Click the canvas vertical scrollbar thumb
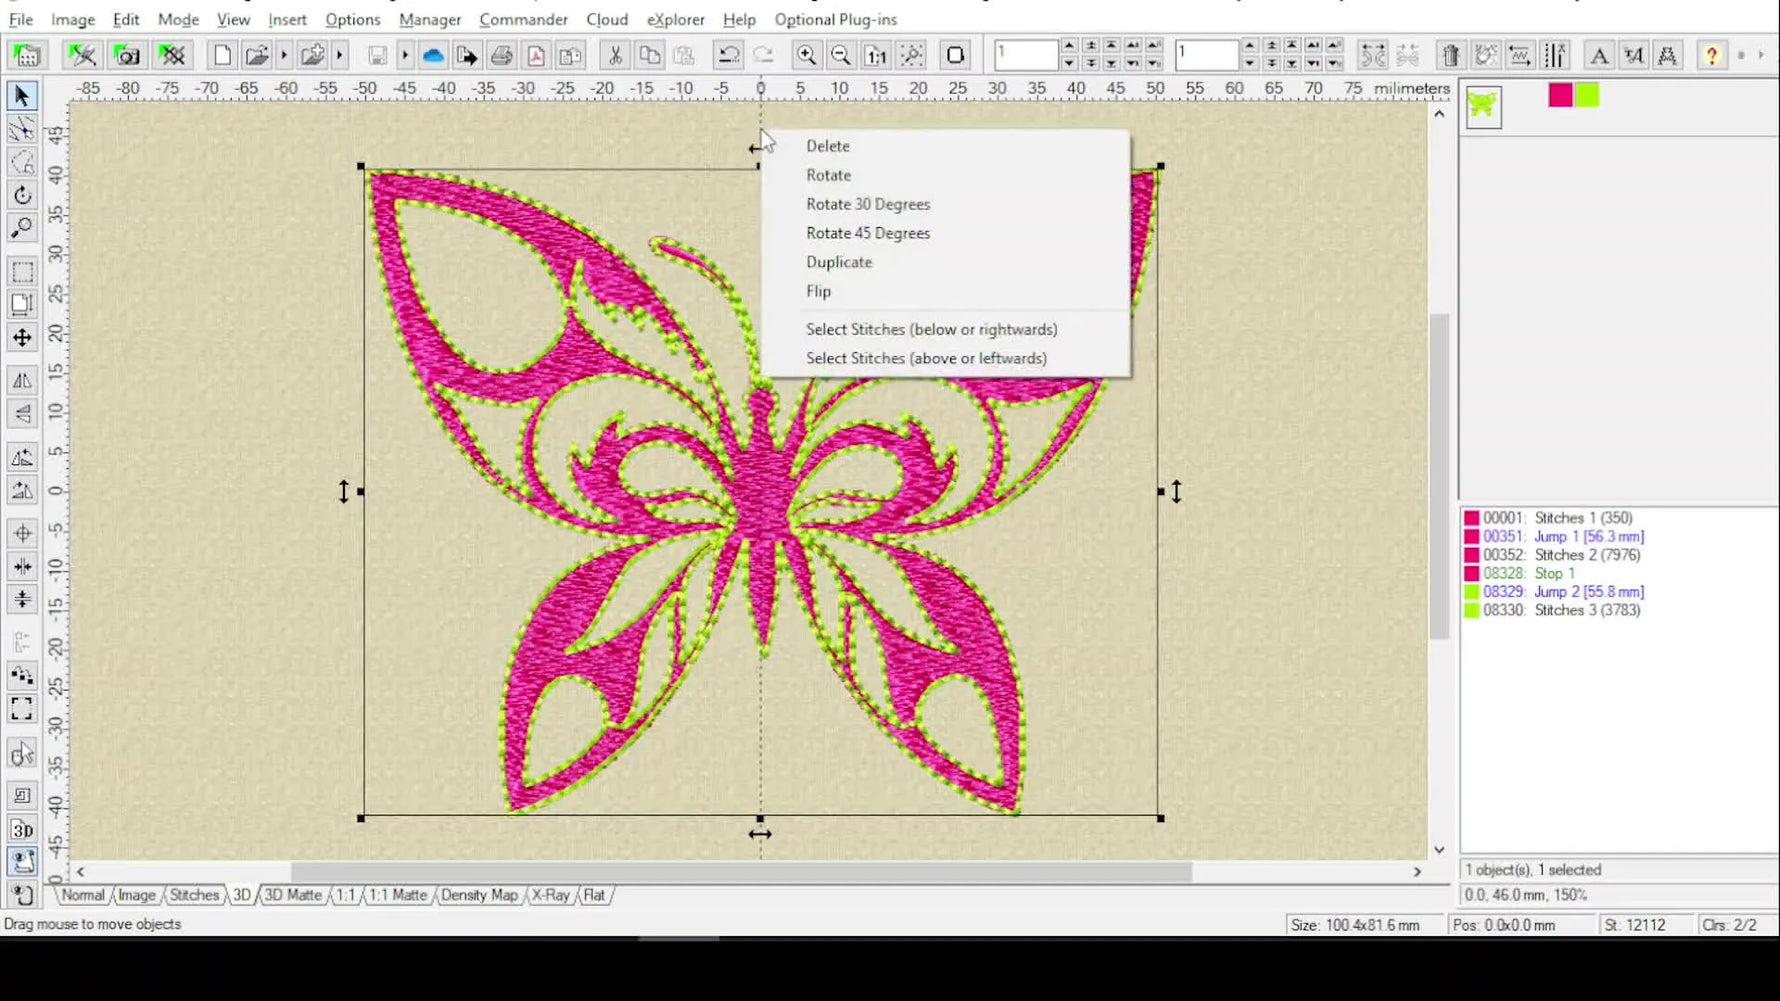The image size is (1780, 1001). tap(1439, 476)
